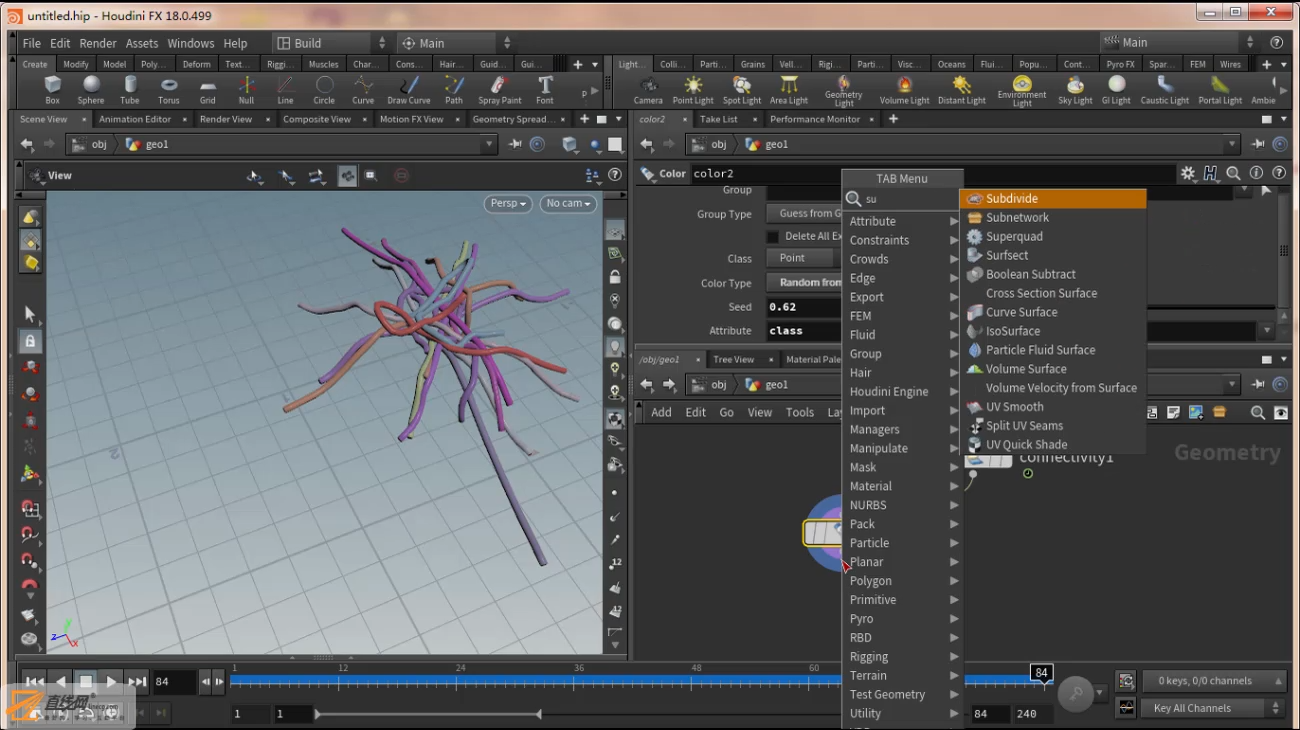Image resolution: width=1300 pixels, height=730 pixels.
Task: Click the Attribute class text field
Action: (804, 331)
